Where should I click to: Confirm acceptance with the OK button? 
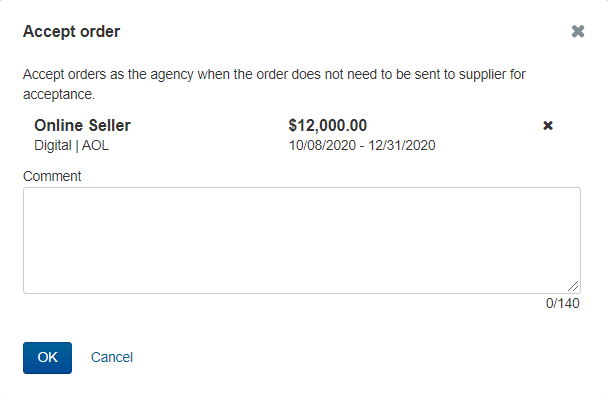point(47,357)
